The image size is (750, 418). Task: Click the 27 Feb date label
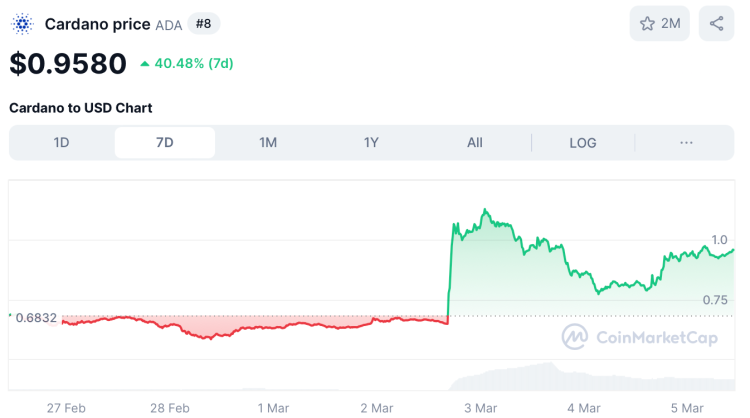(66, 408)
